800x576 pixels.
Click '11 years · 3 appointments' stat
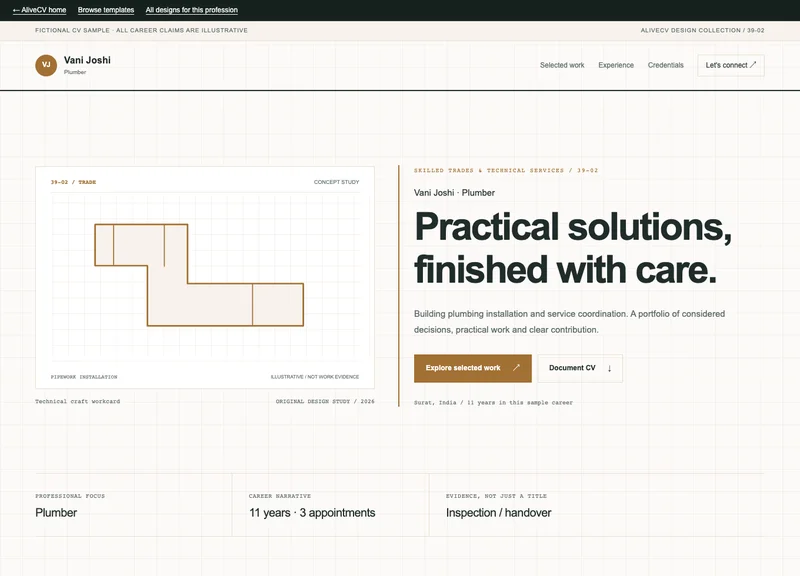pos(312,512)
